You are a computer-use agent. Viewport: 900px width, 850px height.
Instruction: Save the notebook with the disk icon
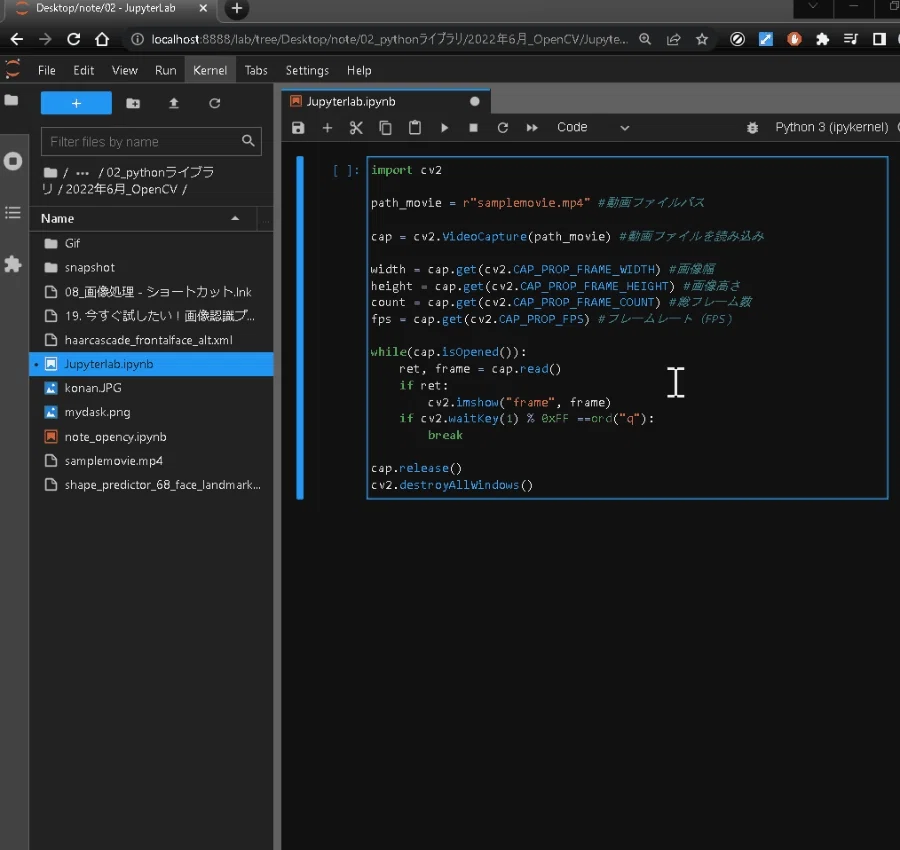(x=298, y=127)
